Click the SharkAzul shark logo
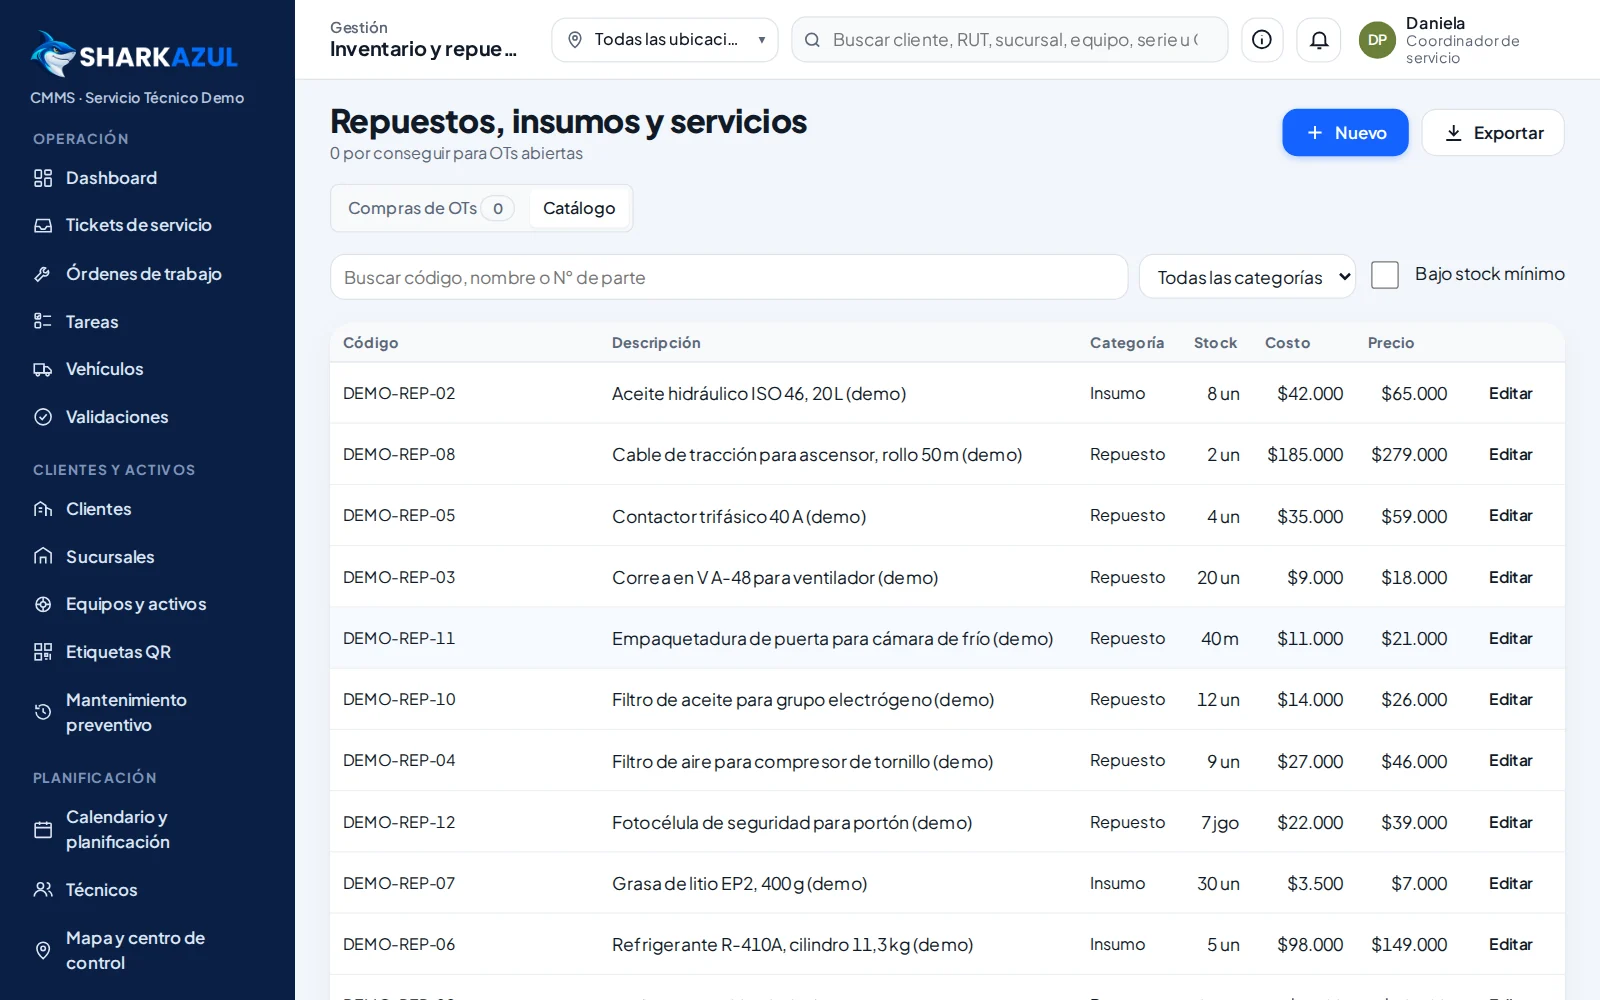 click(53, 54)
